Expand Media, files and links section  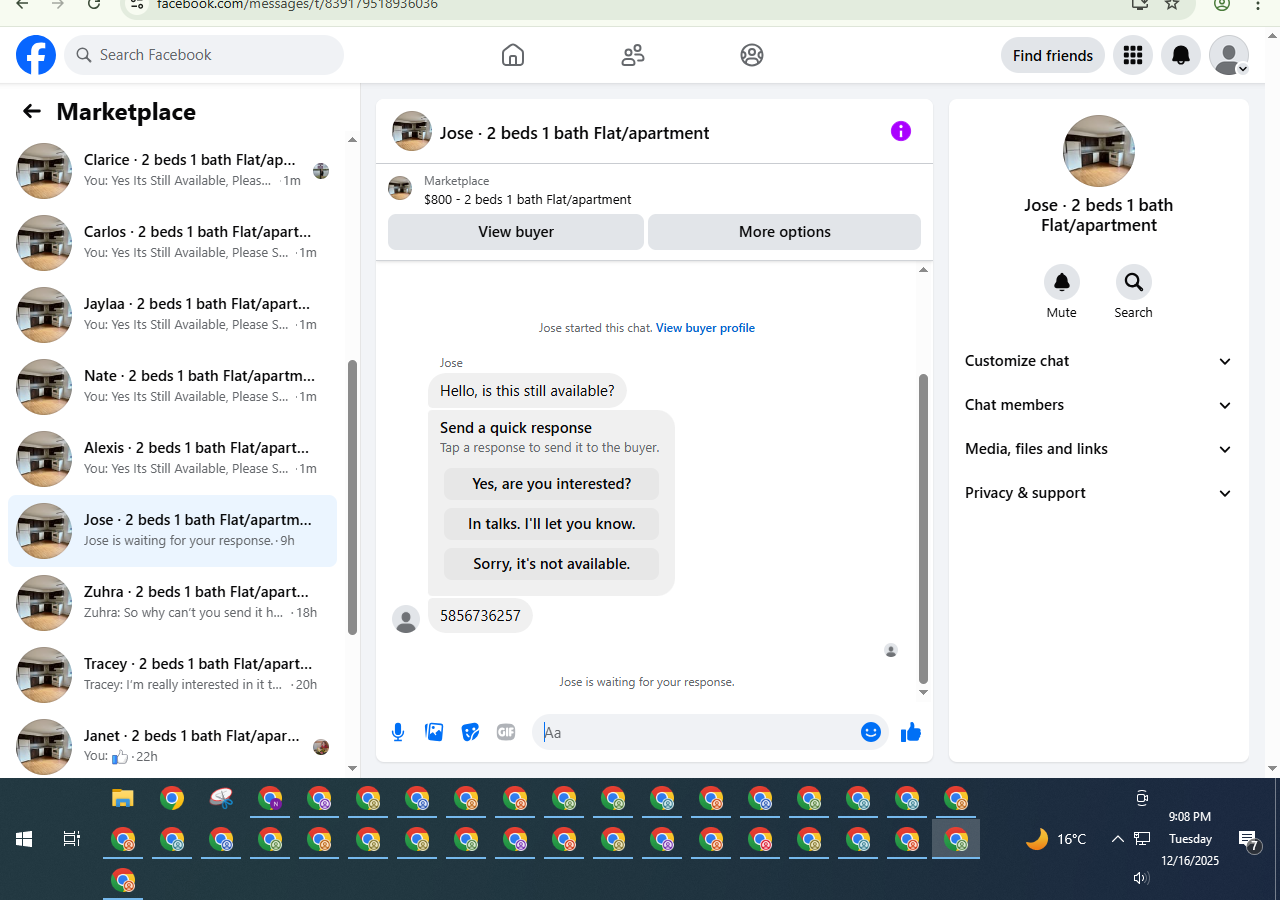[x=1099, y=449]
